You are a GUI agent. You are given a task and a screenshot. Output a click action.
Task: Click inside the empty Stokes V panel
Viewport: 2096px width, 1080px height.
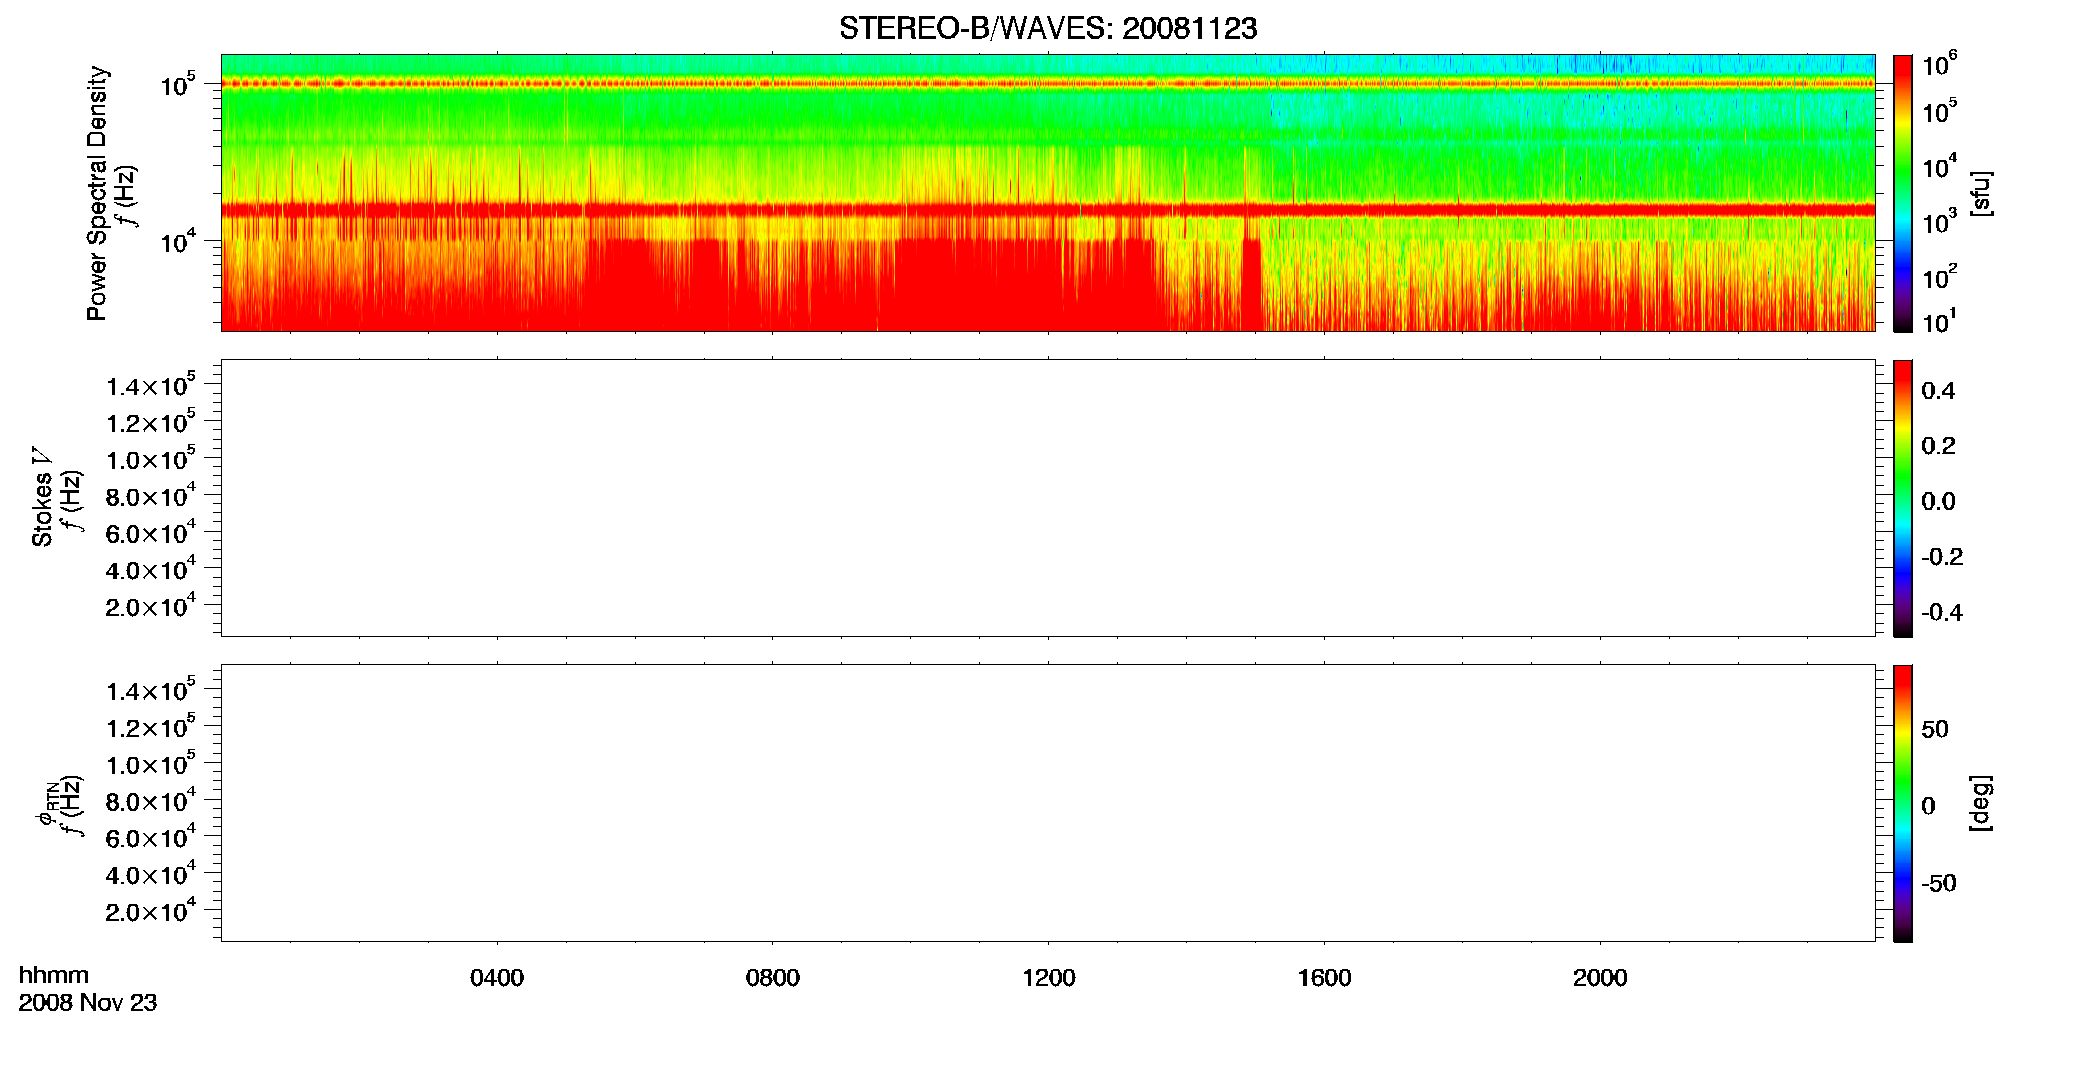[1048, 498]
